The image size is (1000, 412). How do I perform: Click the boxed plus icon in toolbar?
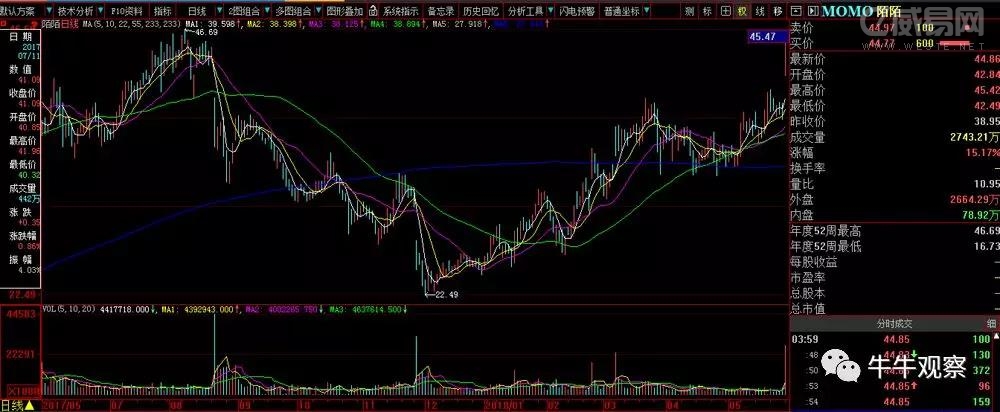(725, 11)
